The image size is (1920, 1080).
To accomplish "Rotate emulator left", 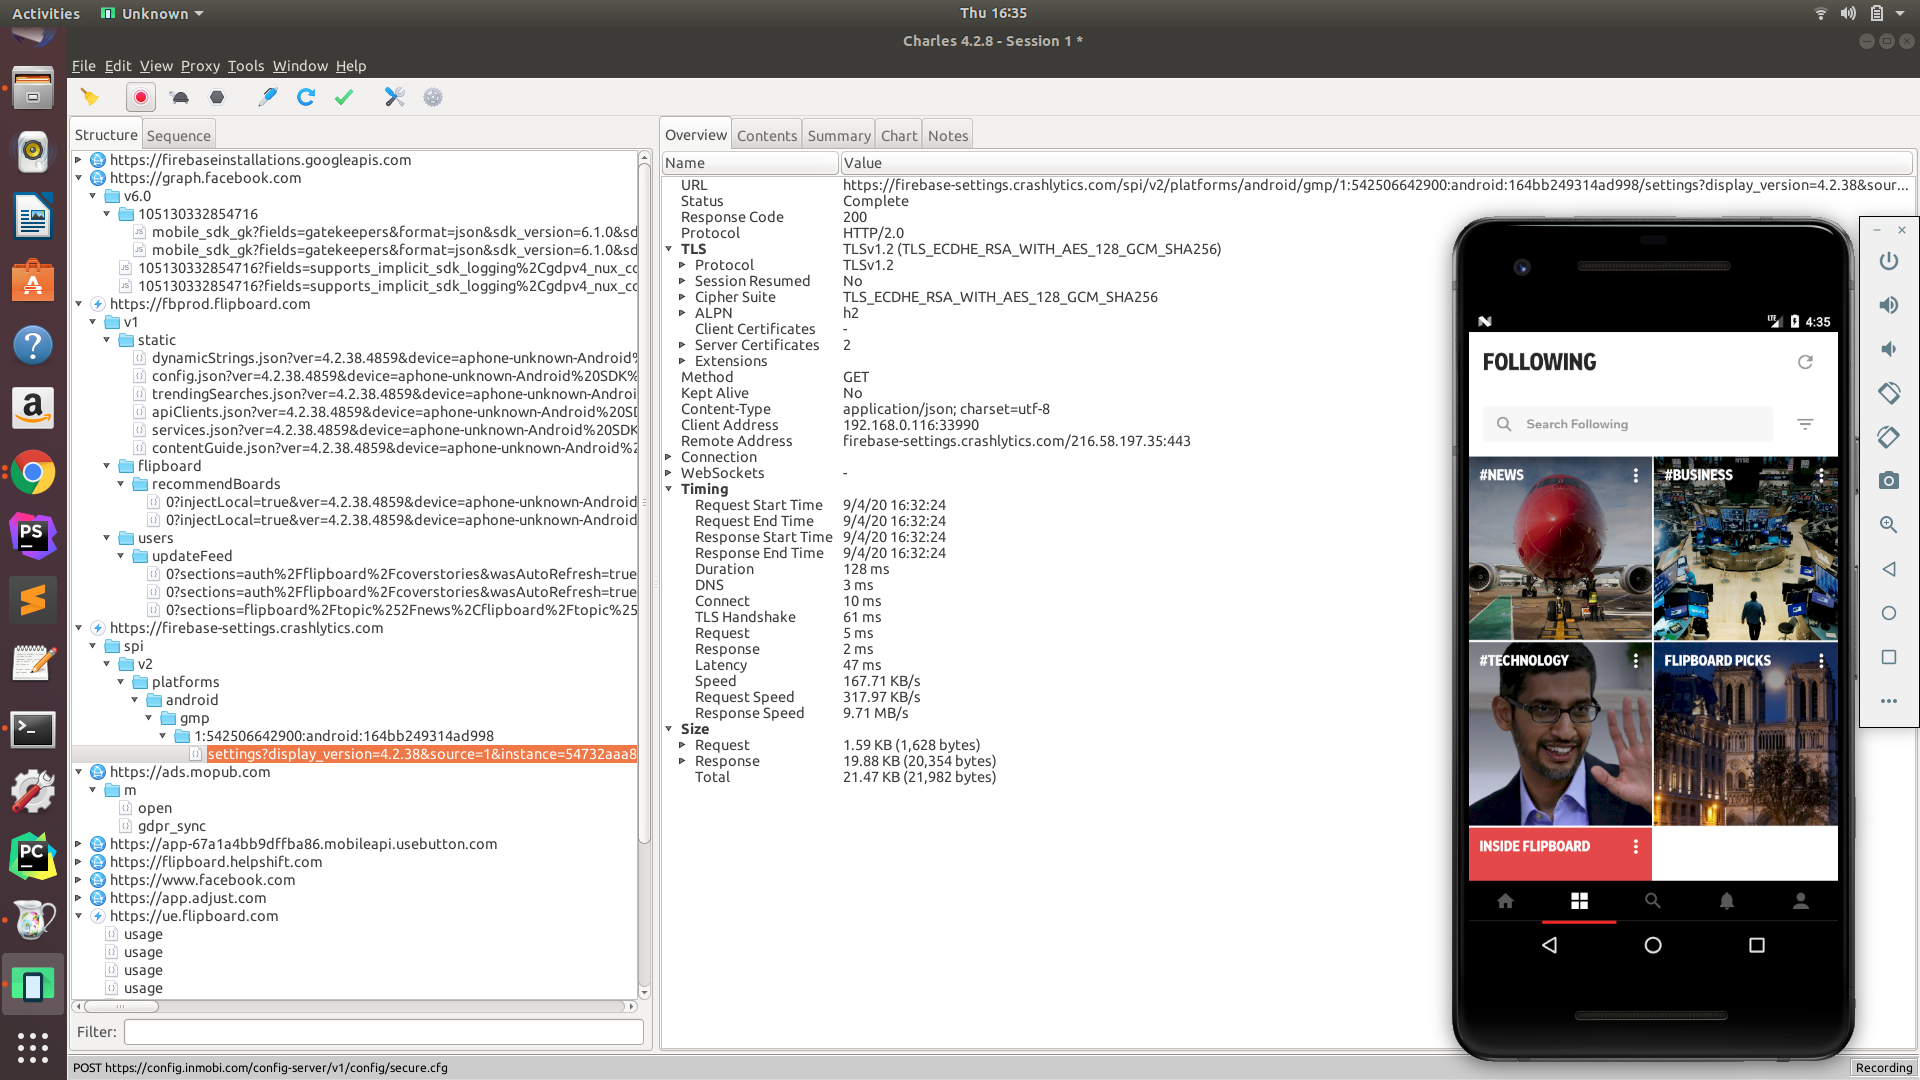I will [1888, 393].
